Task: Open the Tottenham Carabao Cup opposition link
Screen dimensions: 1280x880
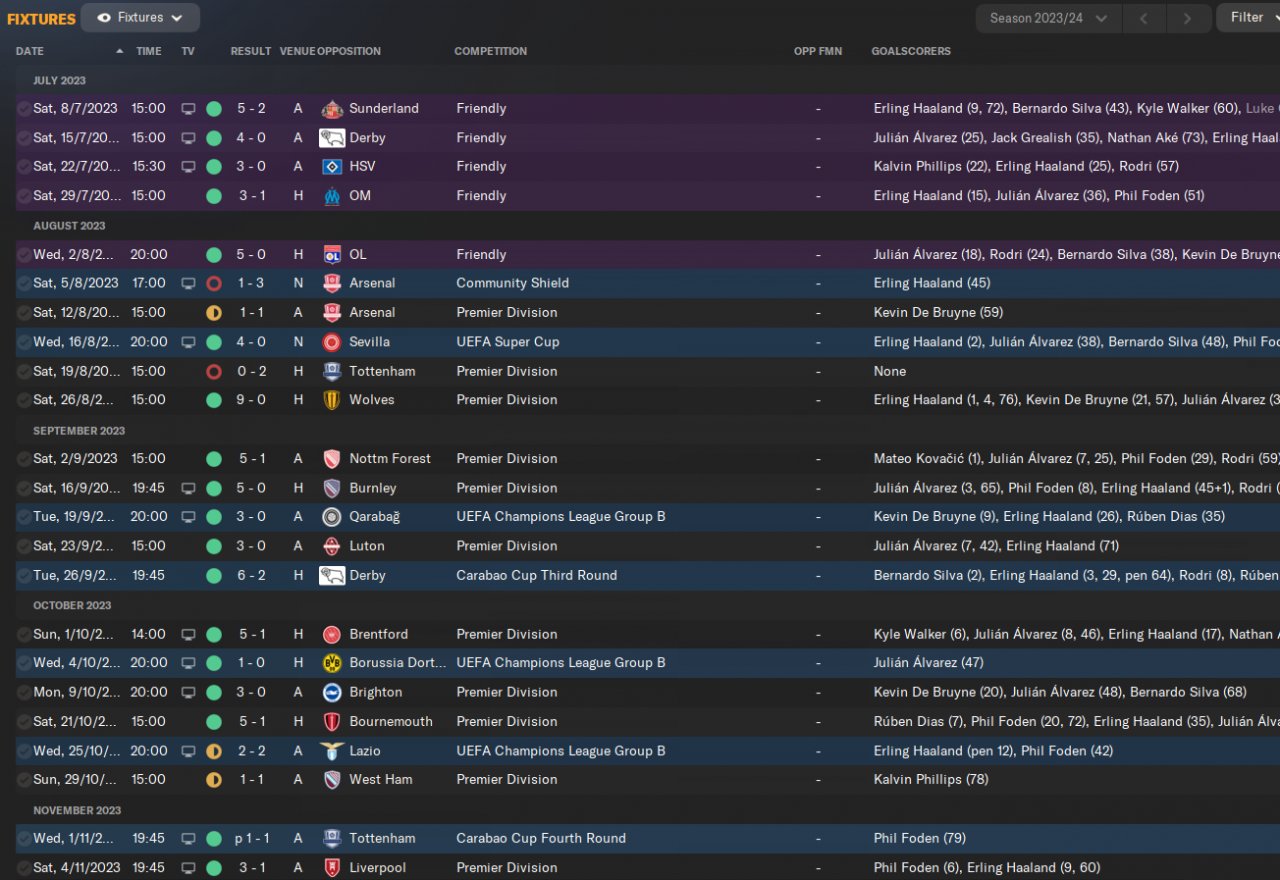Action: click(381, 839)
